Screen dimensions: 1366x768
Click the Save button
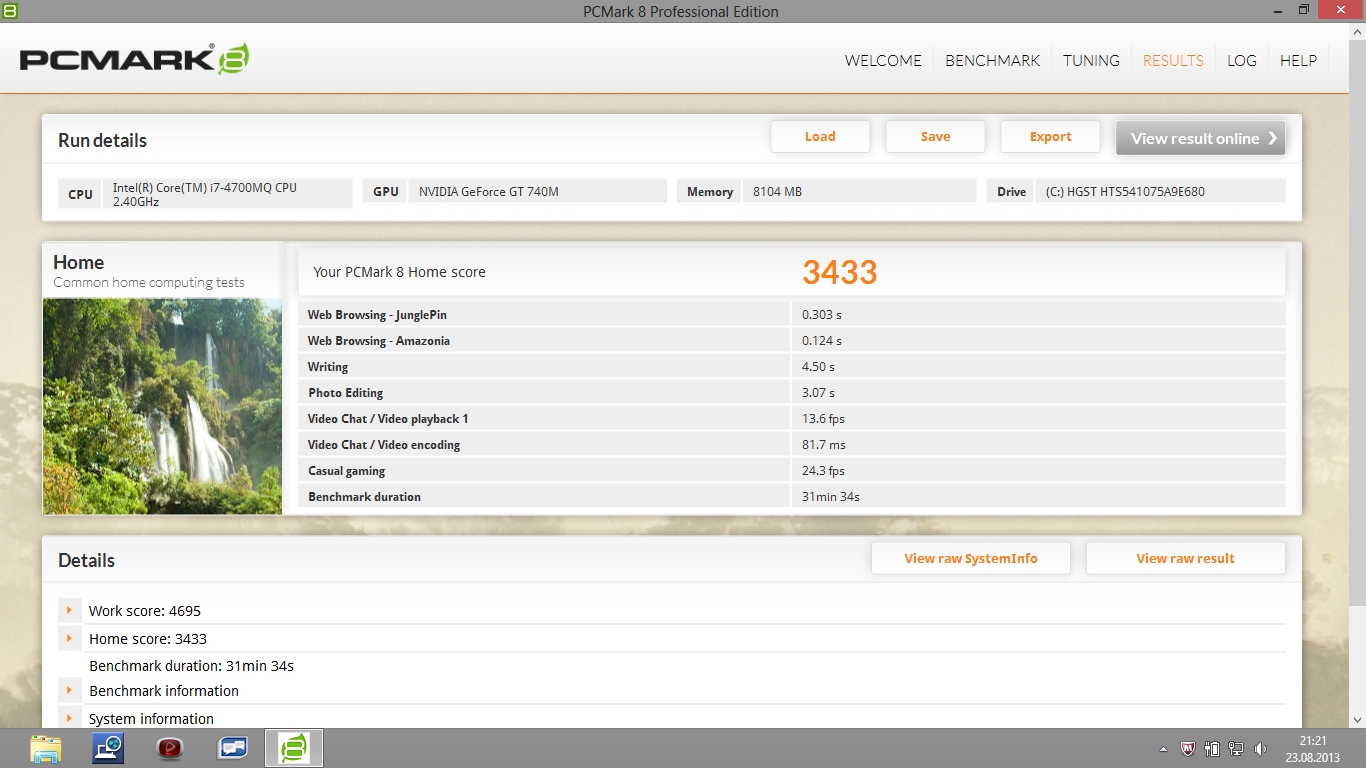coord(935,137)
